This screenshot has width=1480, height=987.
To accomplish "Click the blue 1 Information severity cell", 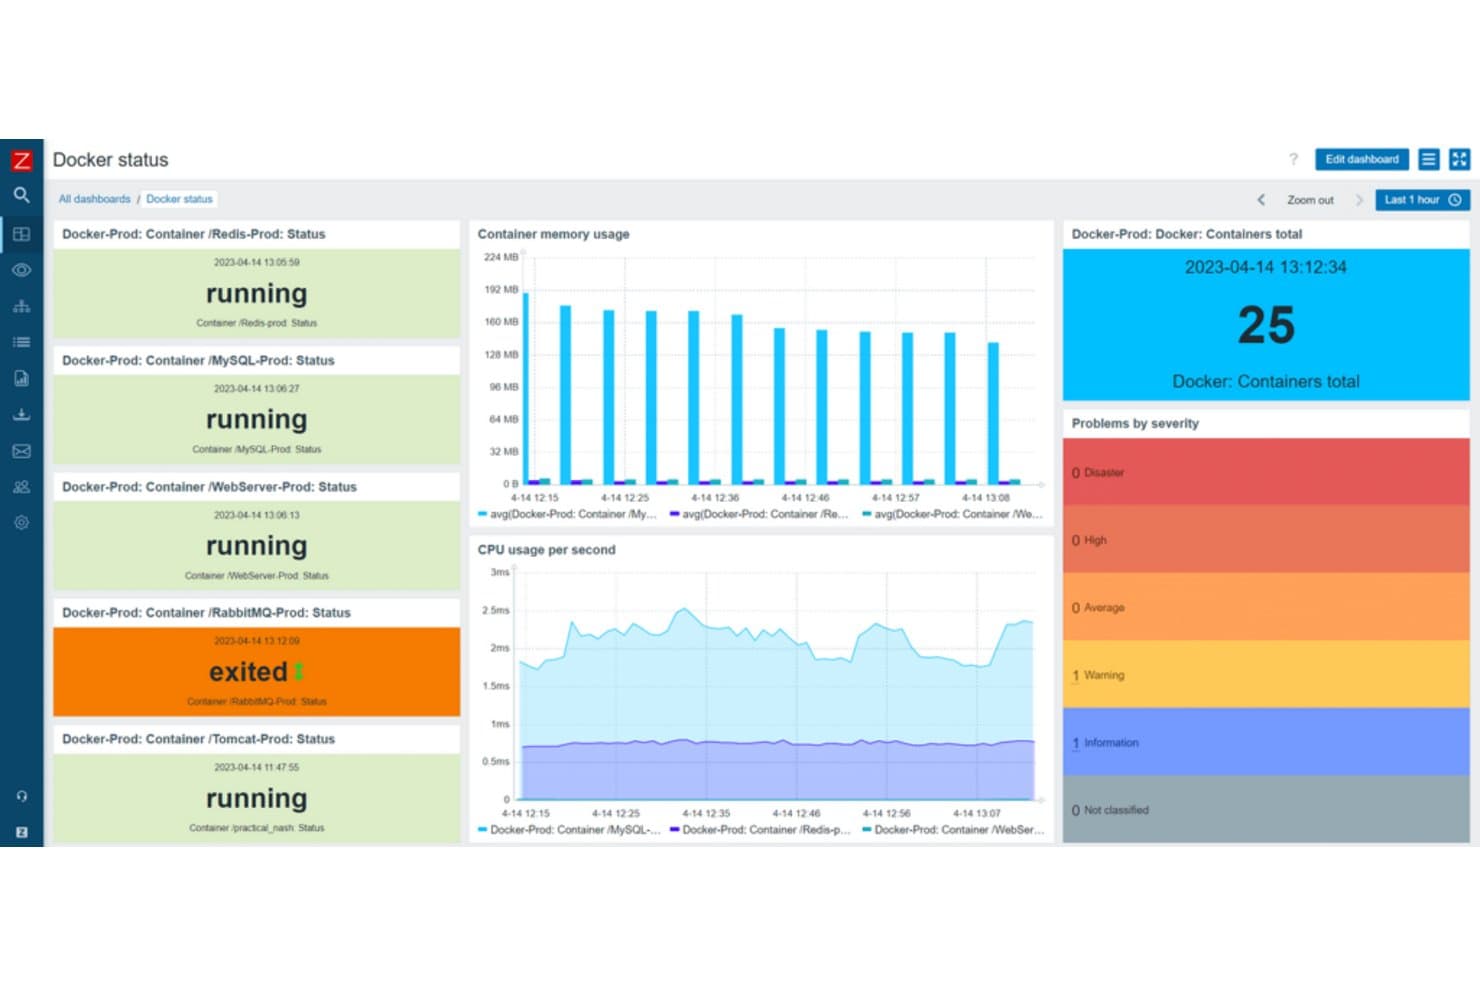I will click(1265, 742).
